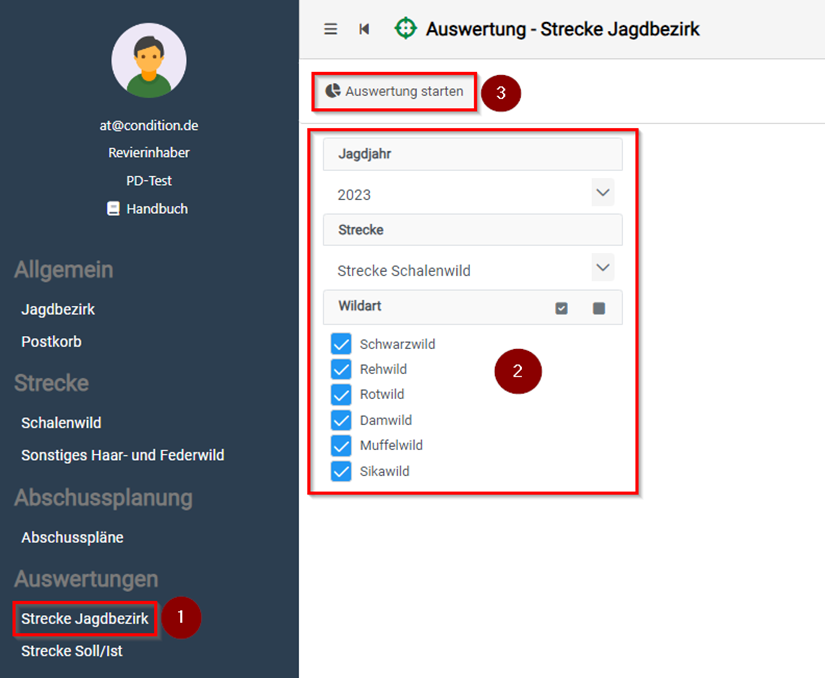This screenshot has height=678, width=825.
Task: Disable the Sikawild checkbox
Action: coord(341,471)
